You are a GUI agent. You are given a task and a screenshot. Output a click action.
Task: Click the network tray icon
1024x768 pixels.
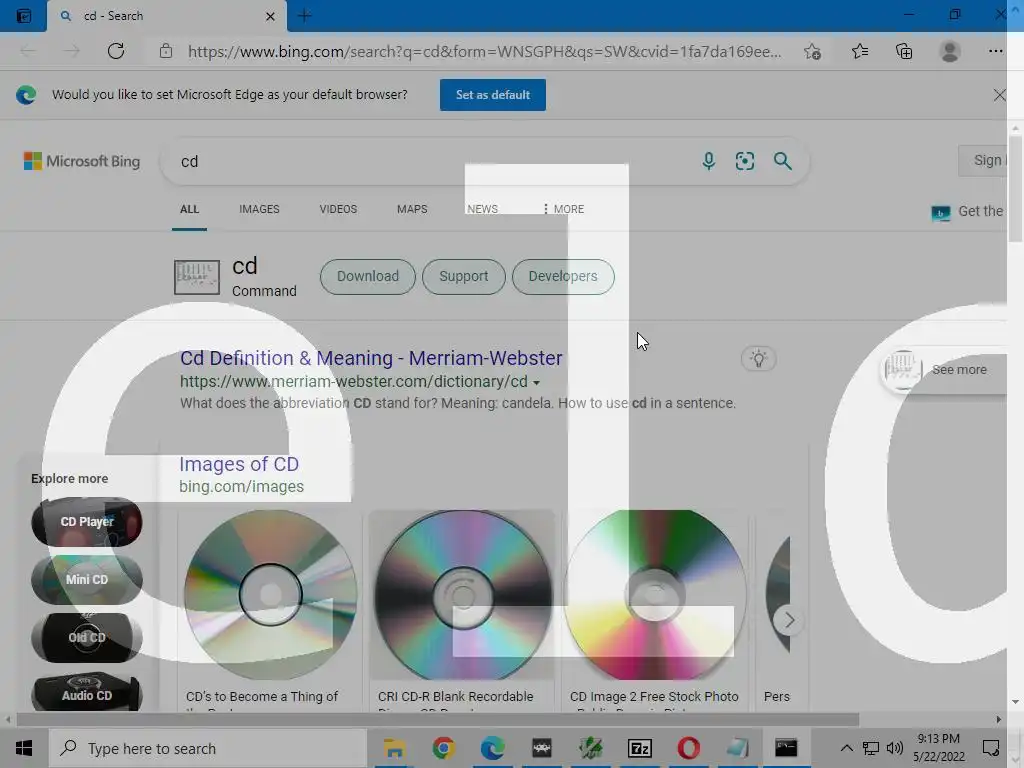[871, 748]
